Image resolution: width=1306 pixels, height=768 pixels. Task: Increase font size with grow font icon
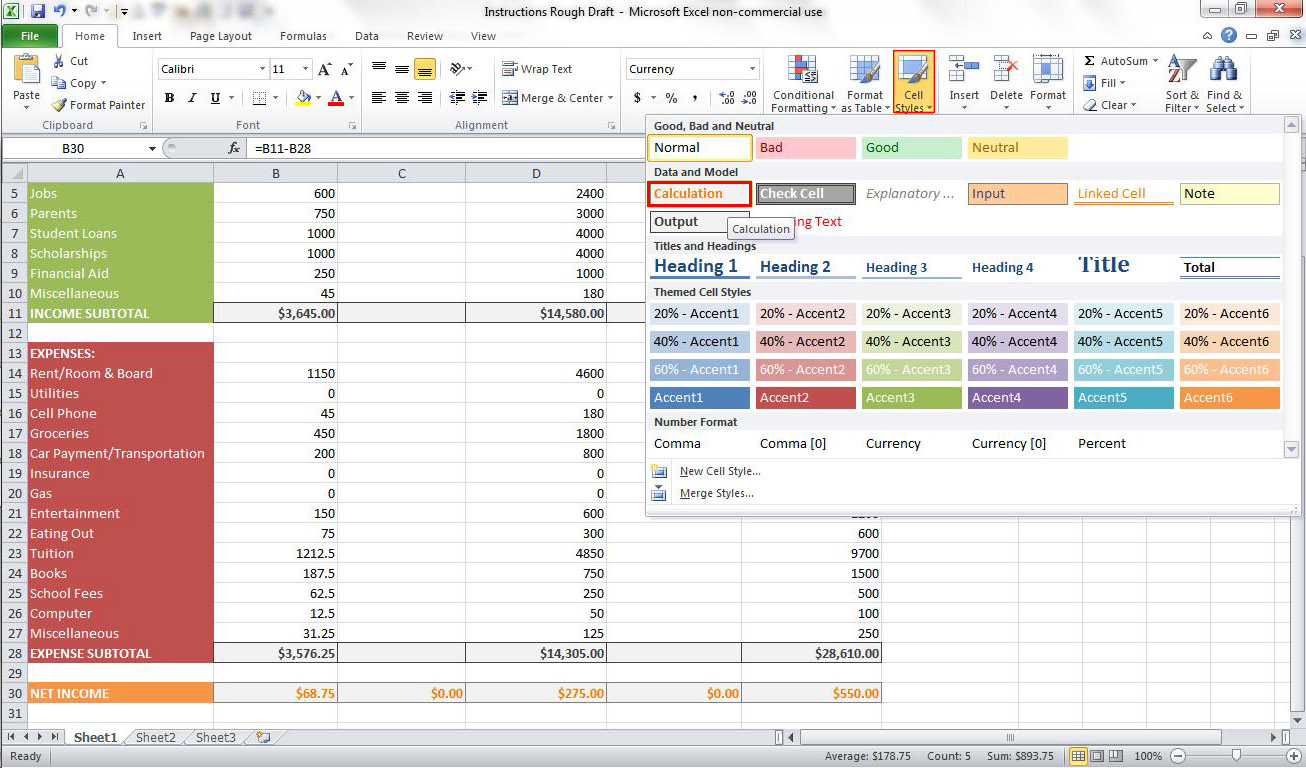pos(324,69)
